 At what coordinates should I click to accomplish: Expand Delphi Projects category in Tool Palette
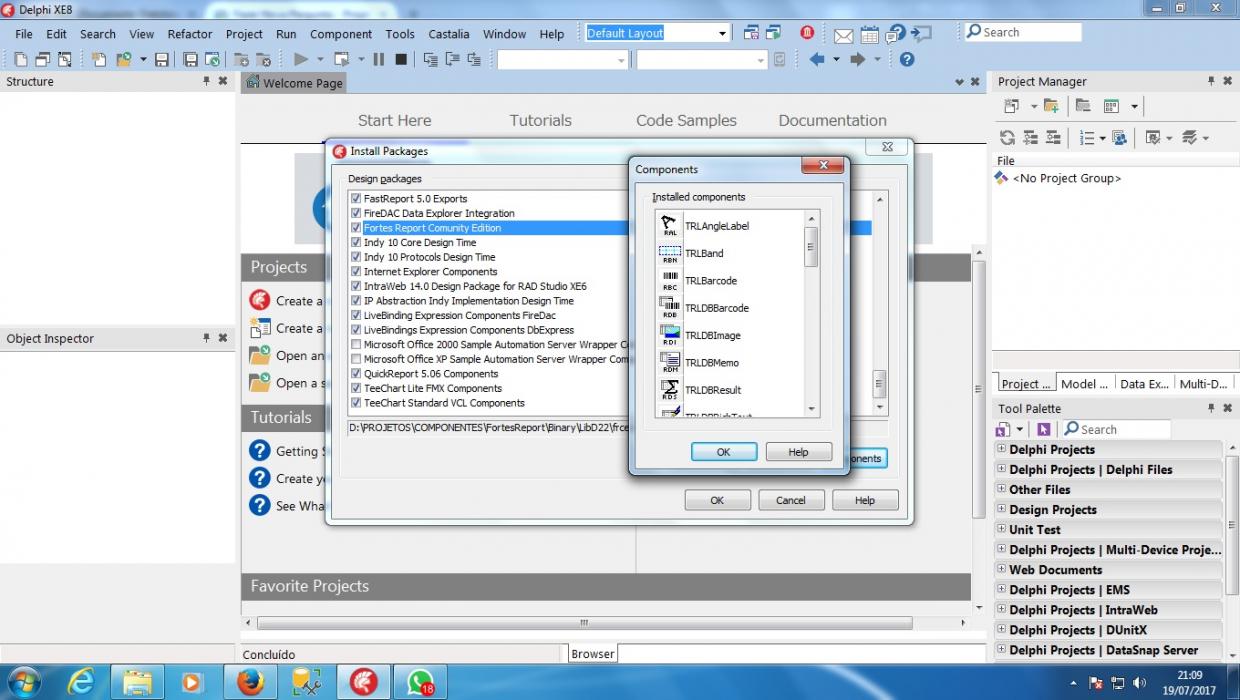point(1001,449)
